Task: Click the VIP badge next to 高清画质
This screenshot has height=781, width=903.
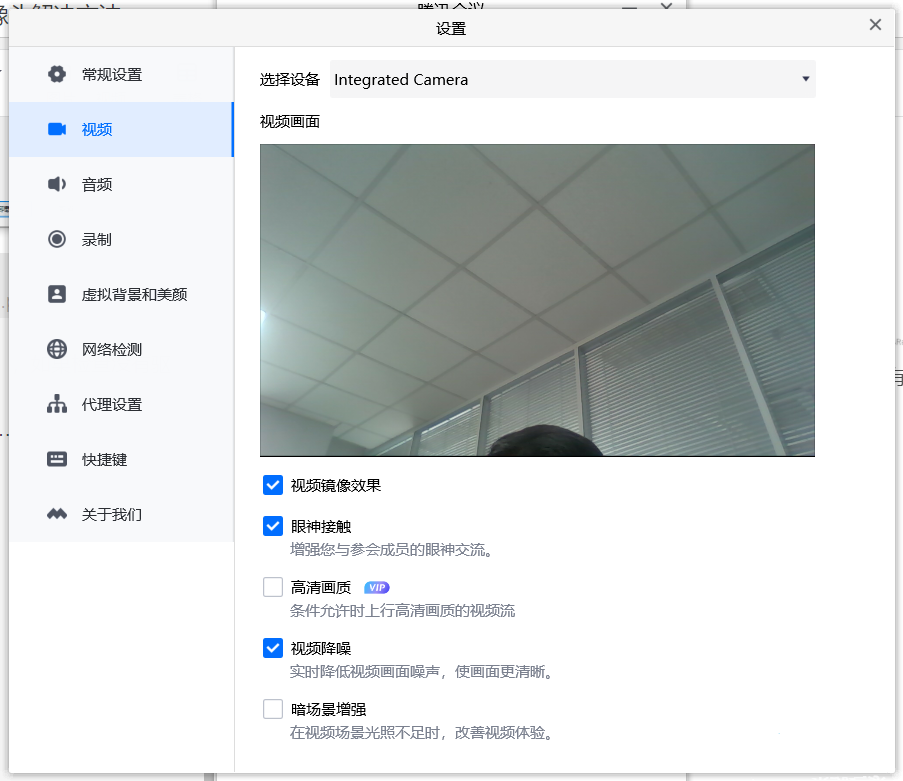Action: 377,587
